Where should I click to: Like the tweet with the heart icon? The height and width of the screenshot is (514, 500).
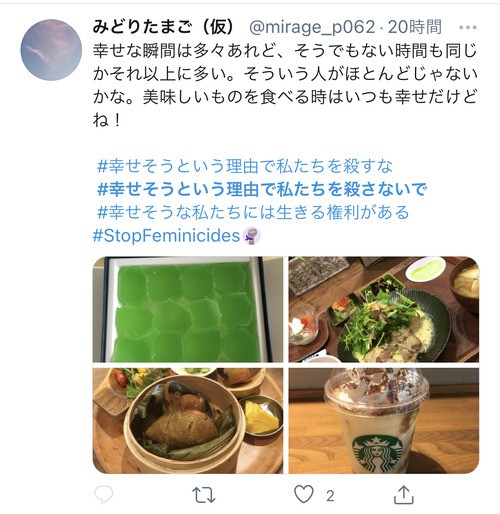click(x=304, y=494)
